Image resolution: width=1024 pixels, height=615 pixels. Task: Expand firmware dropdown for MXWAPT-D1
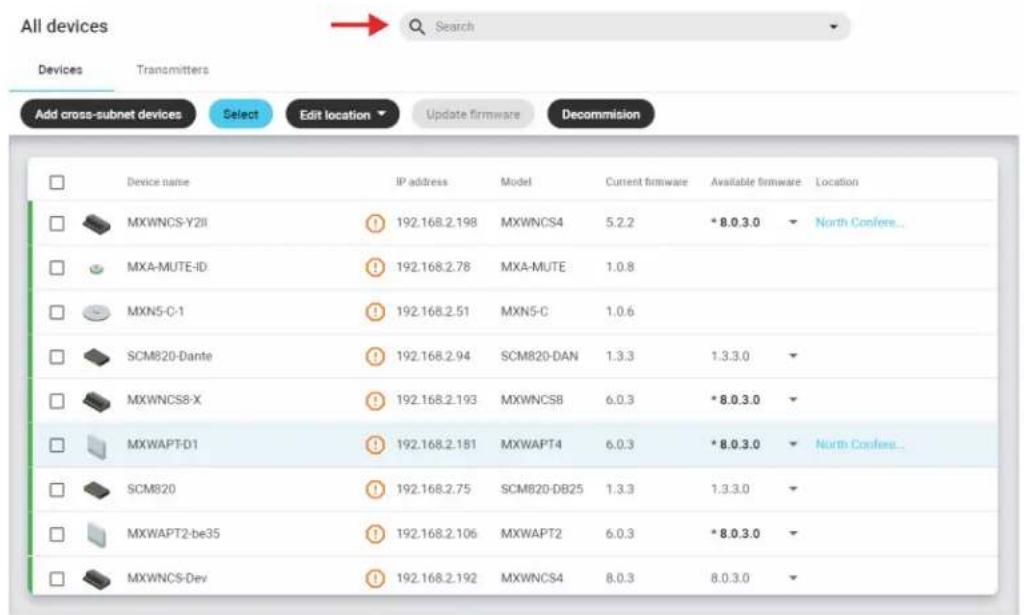tap(793, 445)
